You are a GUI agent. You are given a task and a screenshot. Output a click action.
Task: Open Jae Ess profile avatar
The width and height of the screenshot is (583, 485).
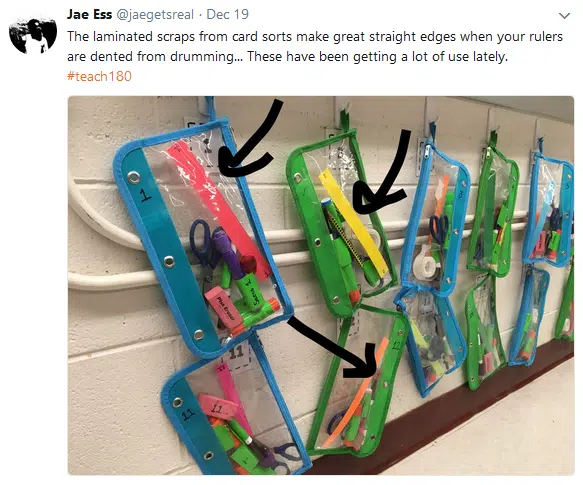coord(33,35)
